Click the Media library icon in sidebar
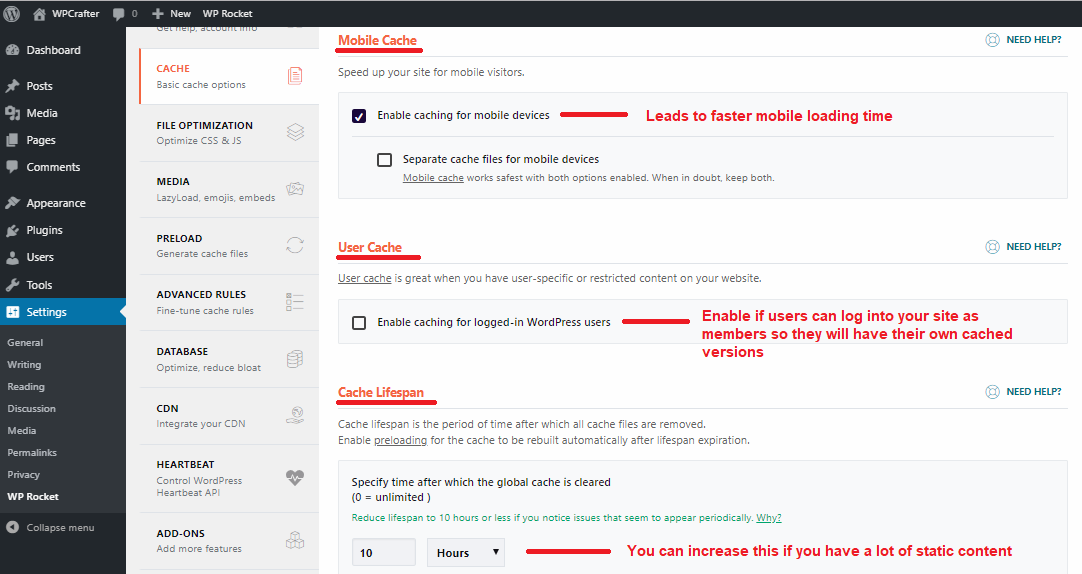 [x=12, y=113]
